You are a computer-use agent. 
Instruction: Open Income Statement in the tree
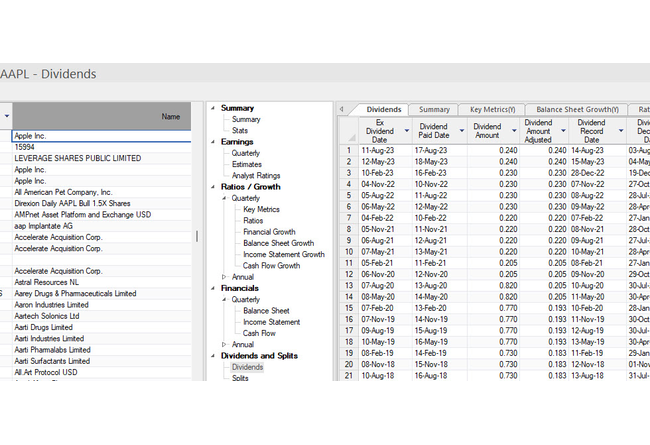(x=272, y=322)
